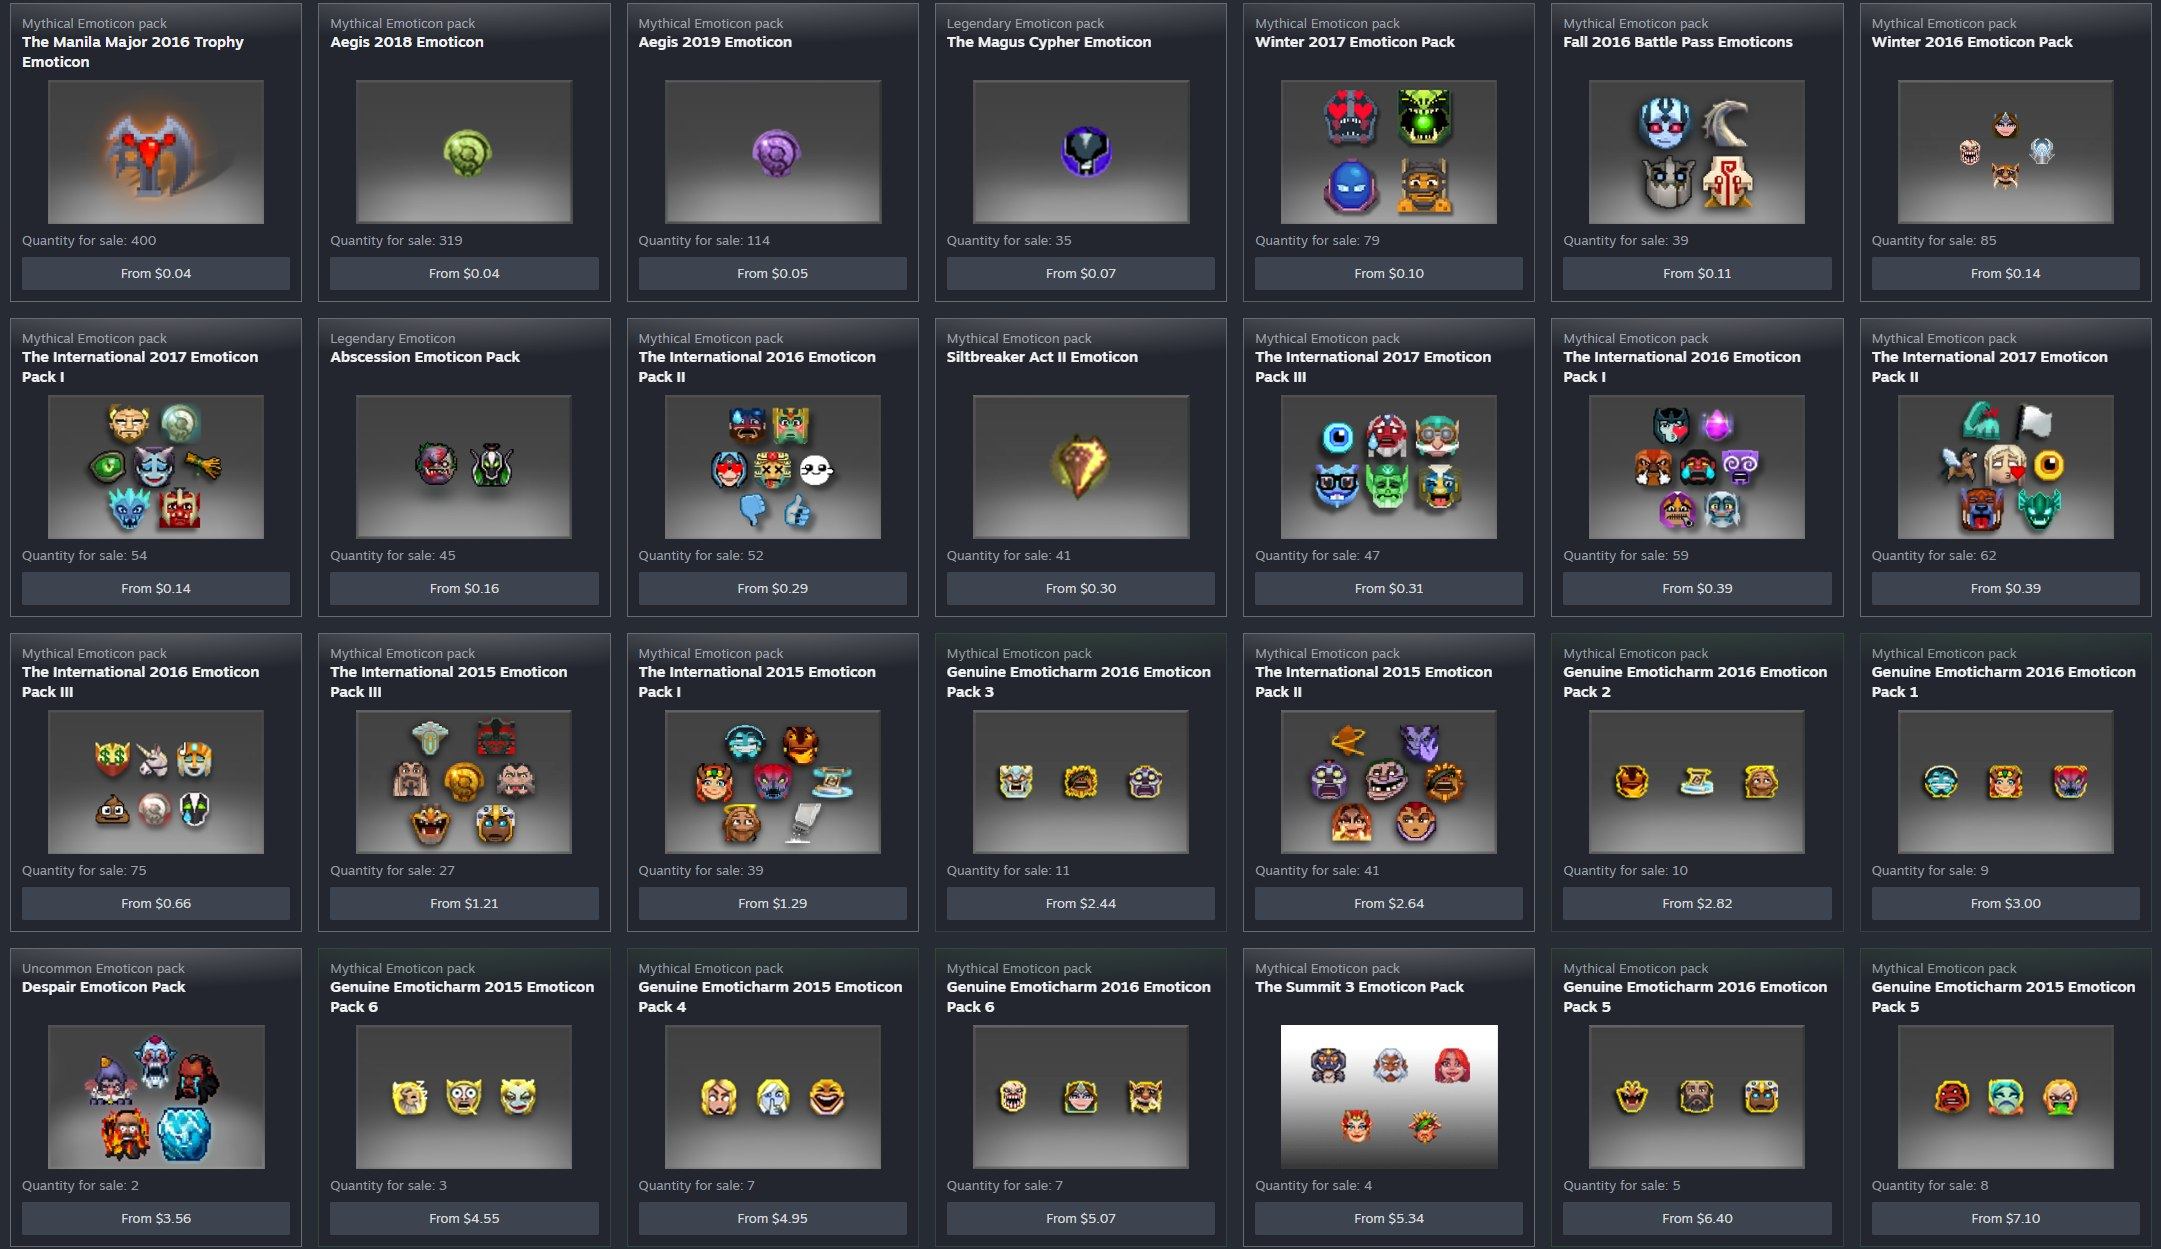Click International 2015 Emoticon Pack I image
Screen dimensions: 2161x1249
click(x=773, y=782)
